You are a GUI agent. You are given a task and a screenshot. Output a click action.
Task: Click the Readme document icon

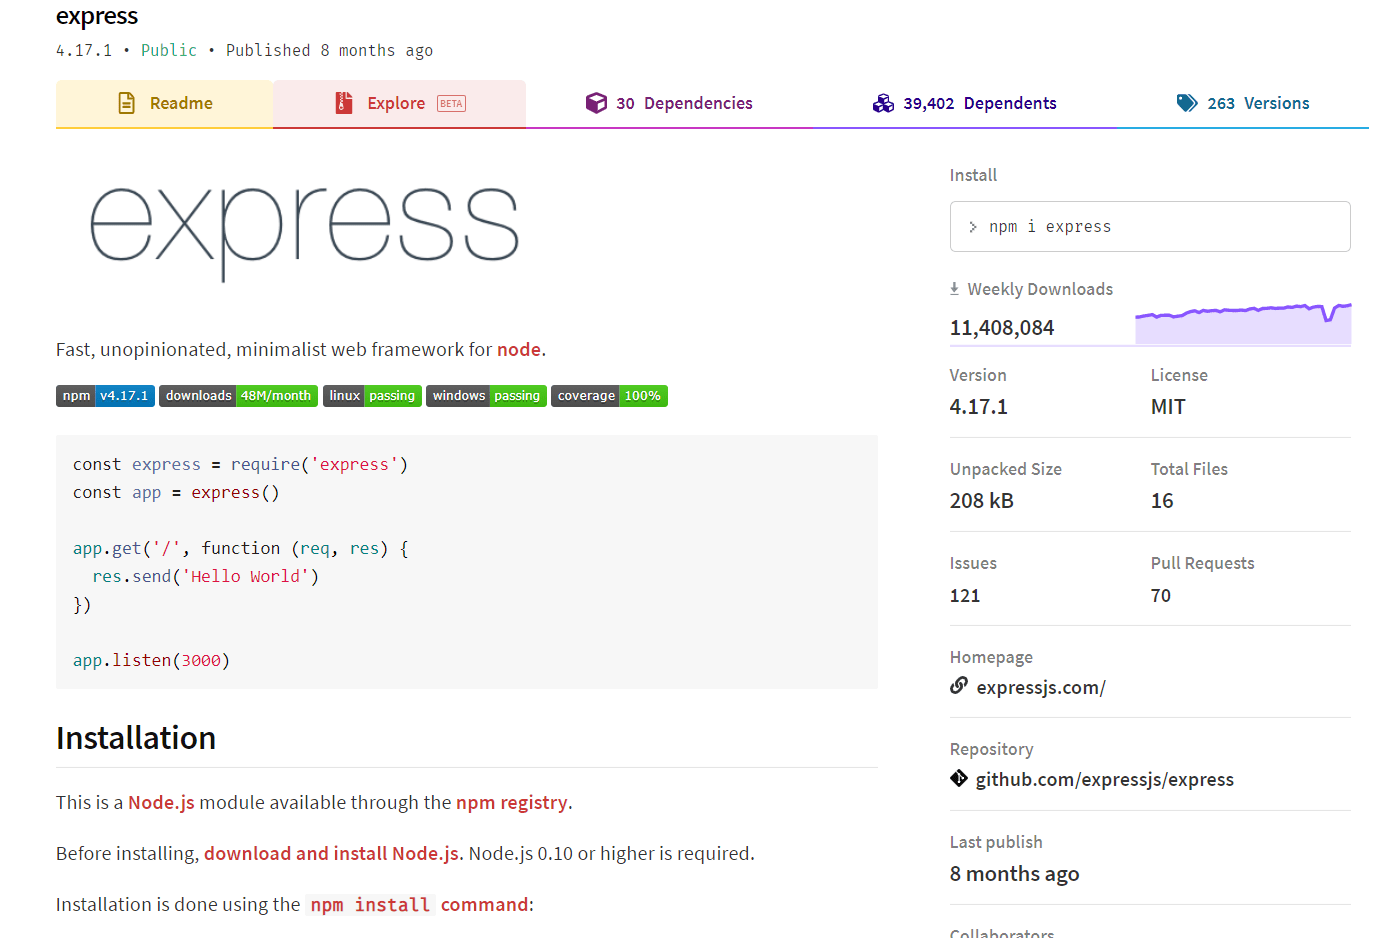[125, 102]
